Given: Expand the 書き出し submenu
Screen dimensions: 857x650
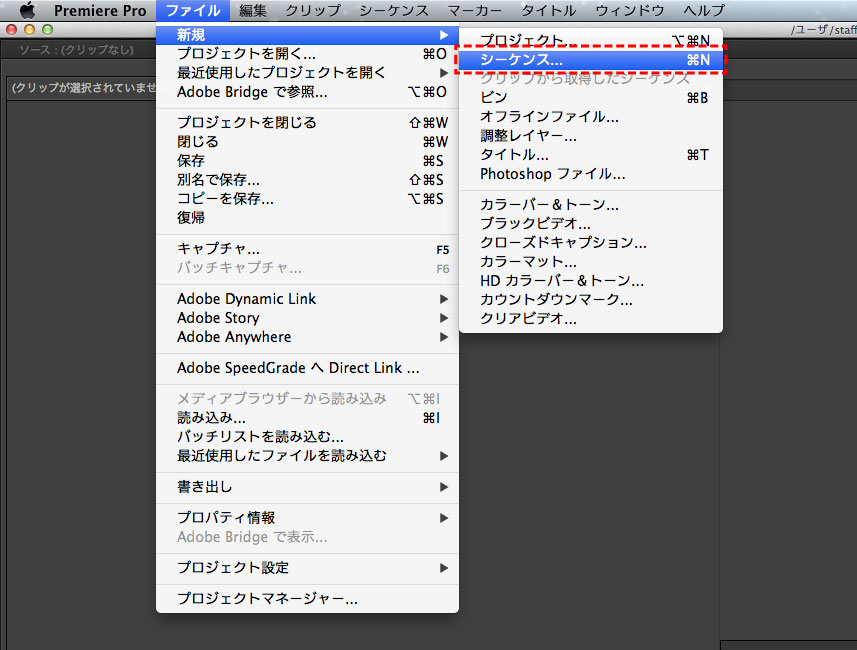Looking at the screenshot, I should (x=307, y=487).
